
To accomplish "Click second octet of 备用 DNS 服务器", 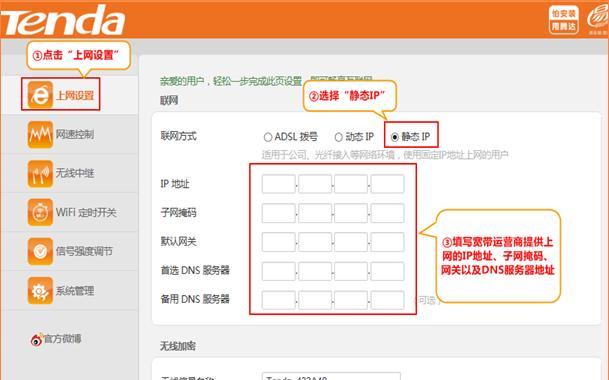I will click(315, 300).
